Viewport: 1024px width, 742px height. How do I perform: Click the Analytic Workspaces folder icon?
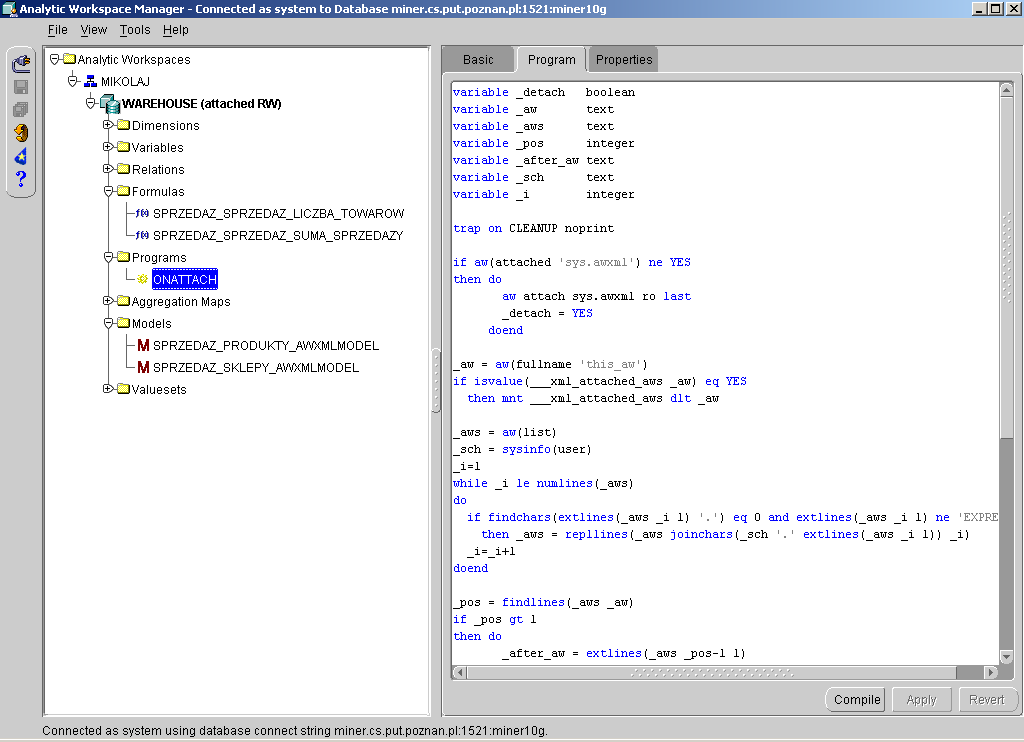[x=69, y=59]
